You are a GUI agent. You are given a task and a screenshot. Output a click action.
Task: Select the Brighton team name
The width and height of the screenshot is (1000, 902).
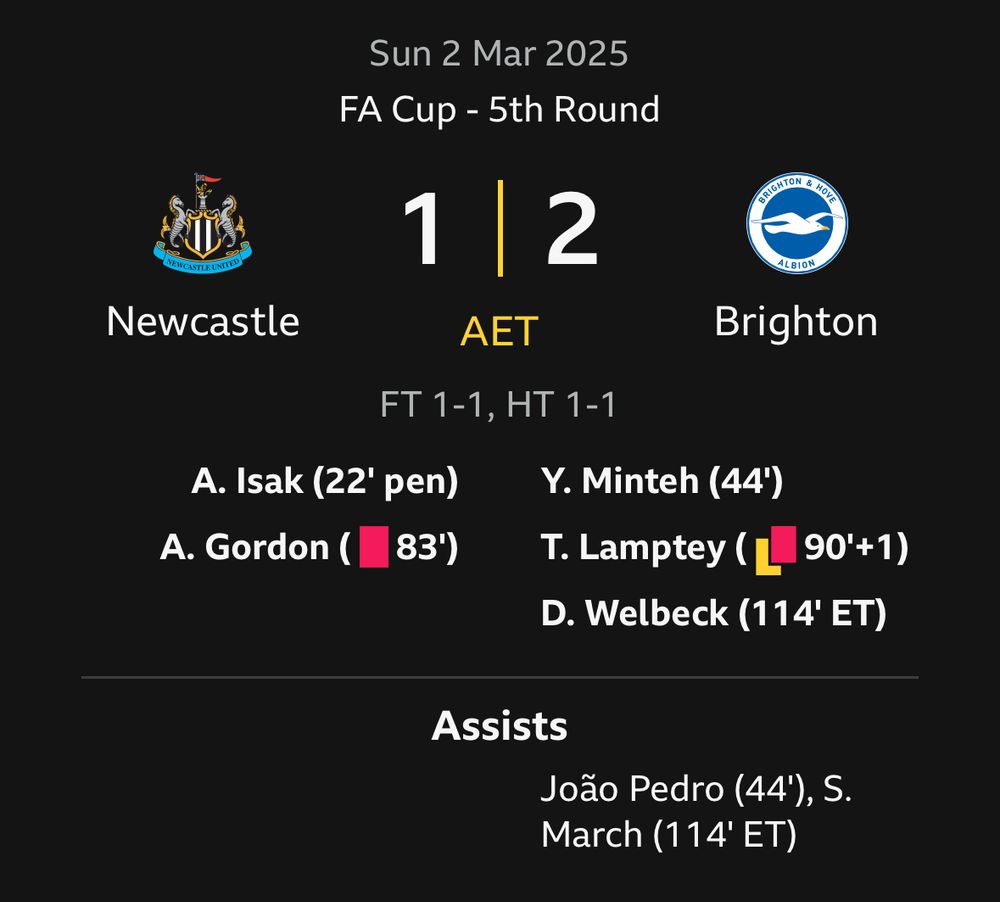796,321
